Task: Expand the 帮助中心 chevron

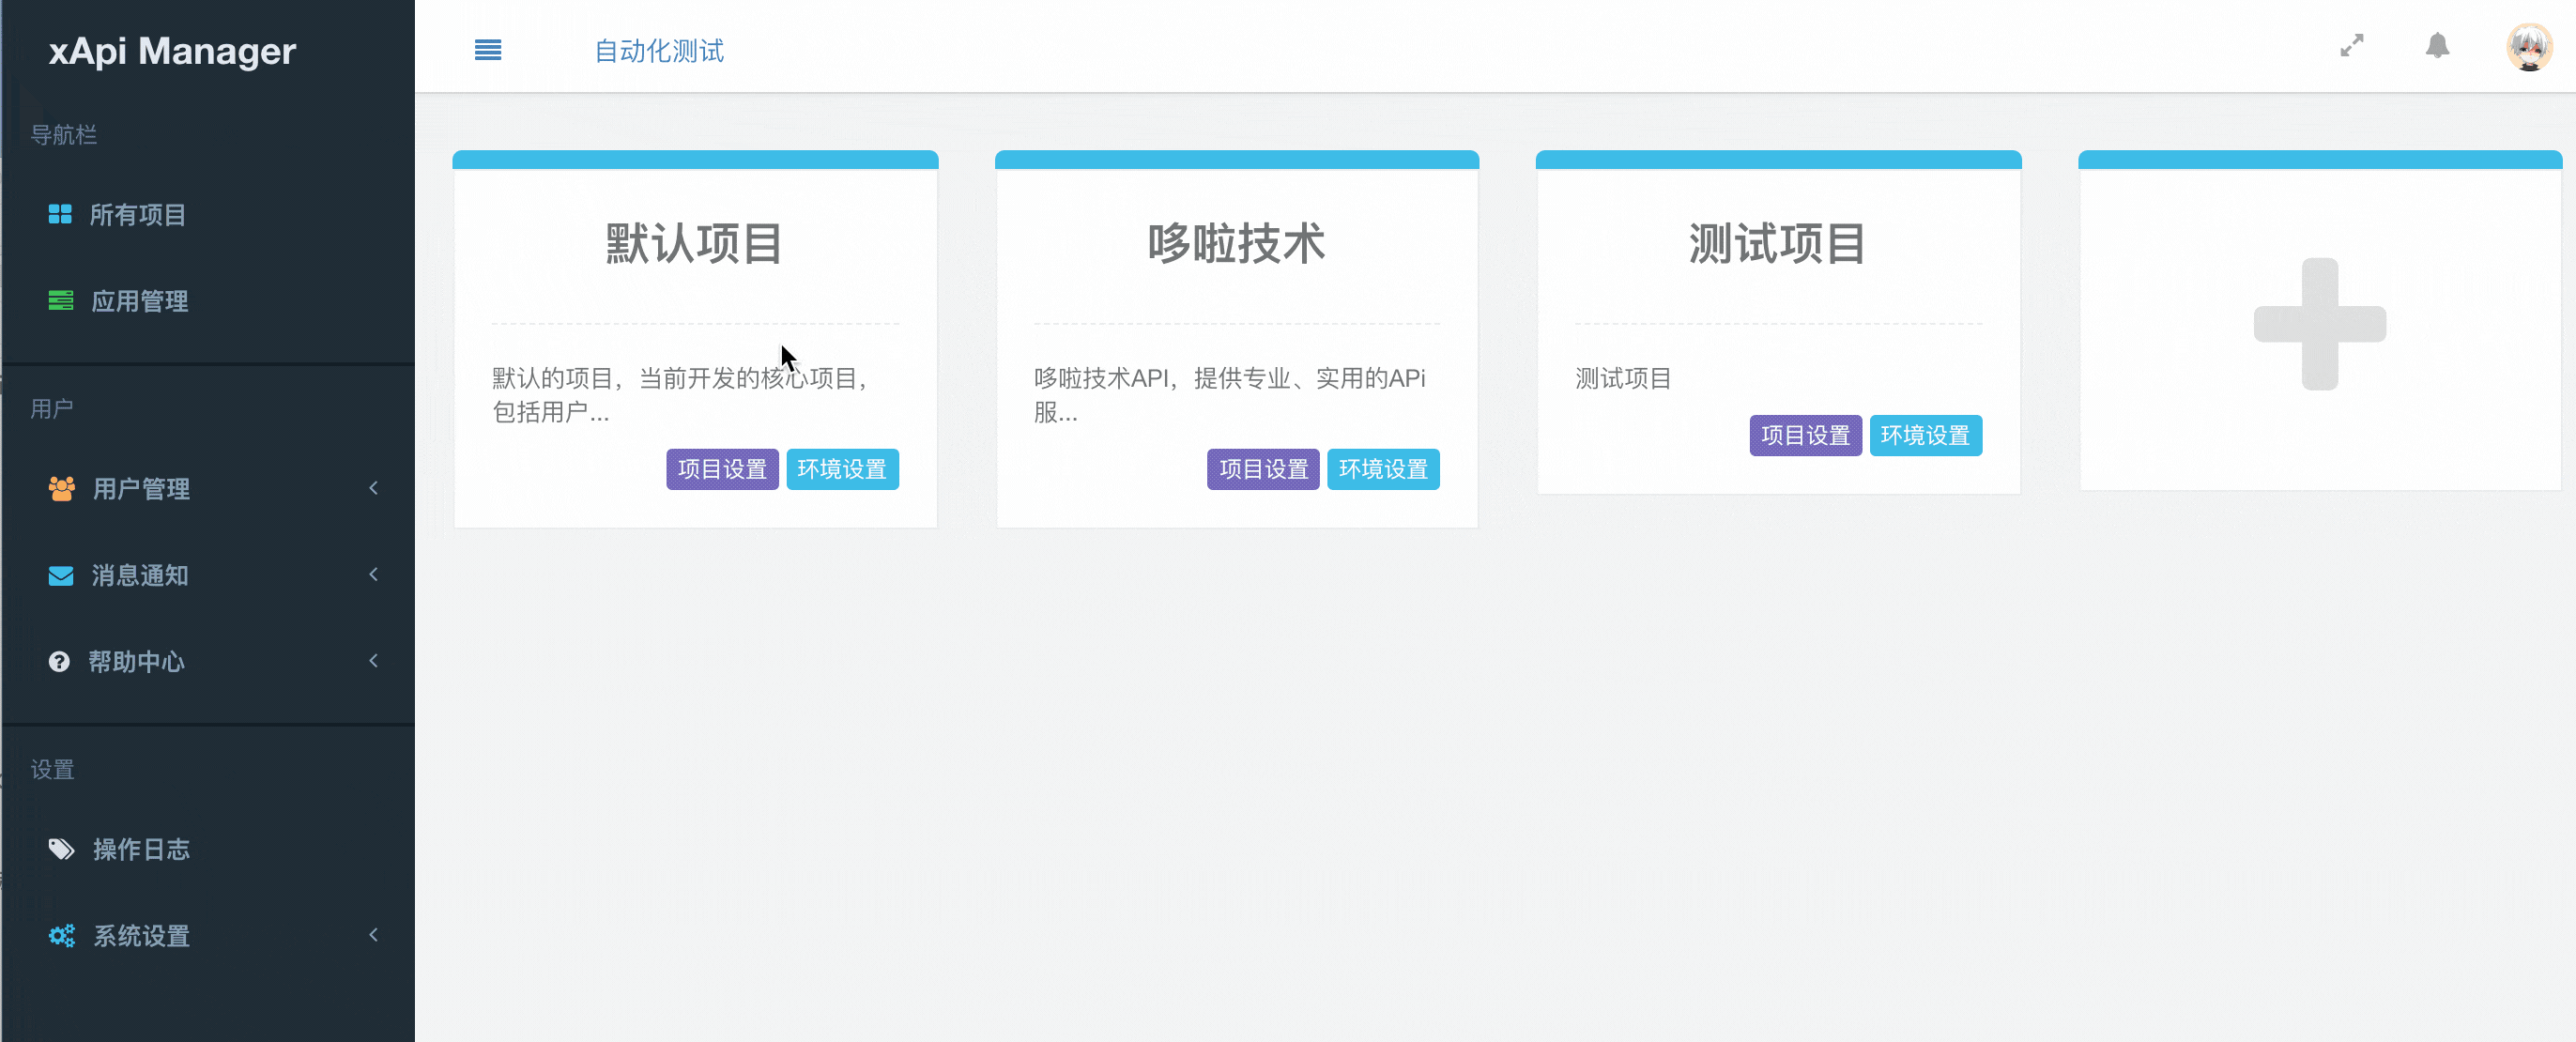Action: [373, 660]
